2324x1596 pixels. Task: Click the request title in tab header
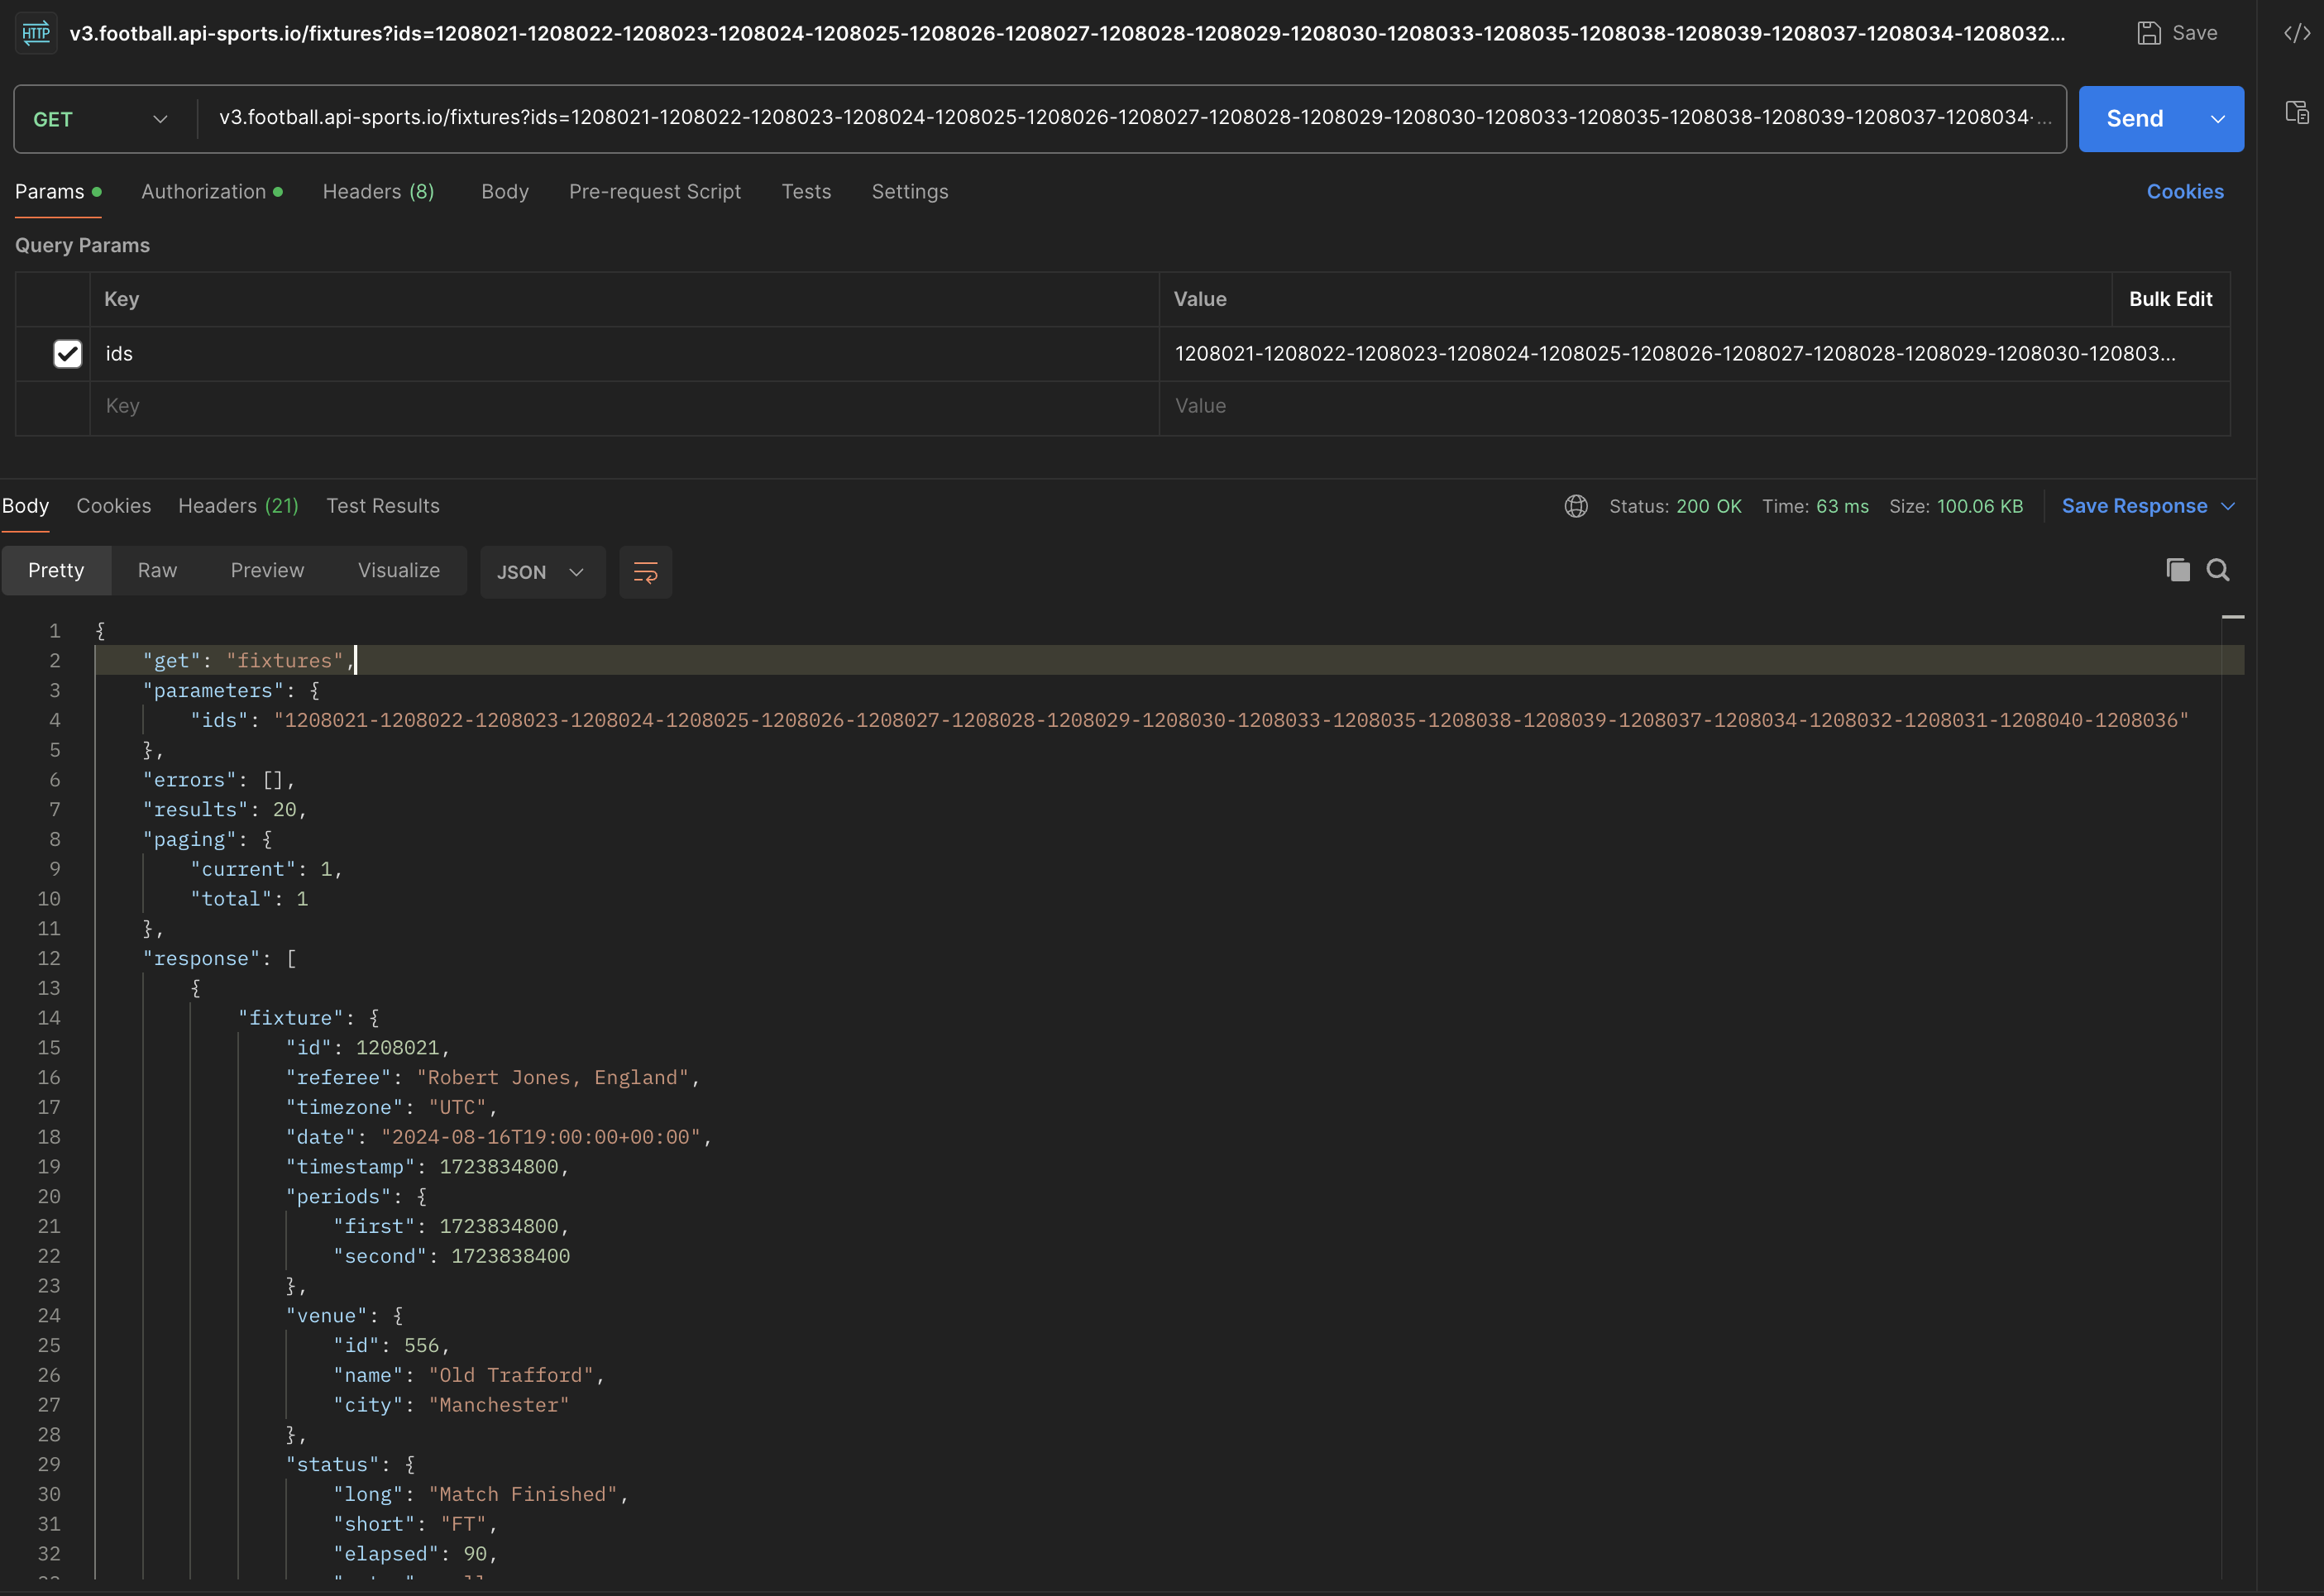point(1067,33)
